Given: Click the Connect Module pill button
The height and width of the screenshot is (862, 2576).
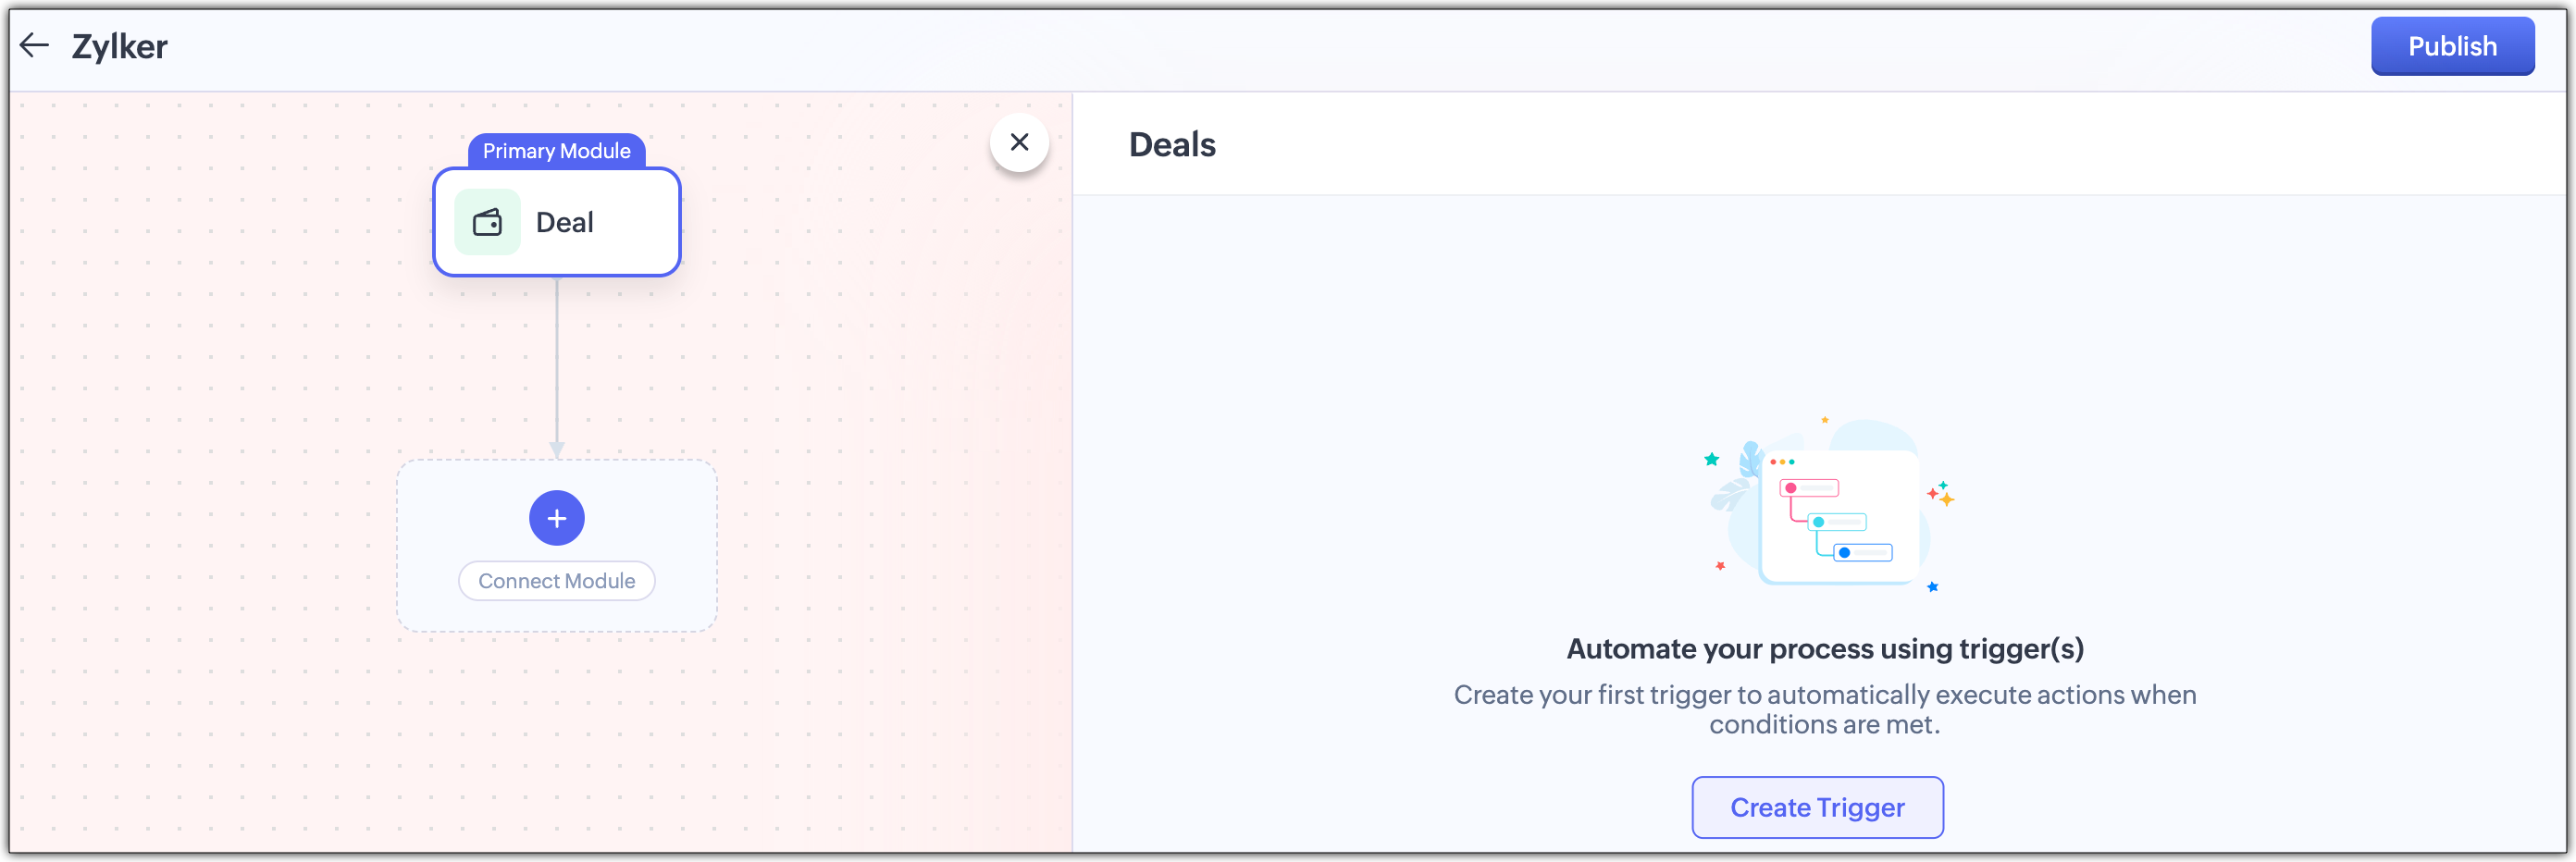Looking at the screenshot, I should click(x=556, y=581).
